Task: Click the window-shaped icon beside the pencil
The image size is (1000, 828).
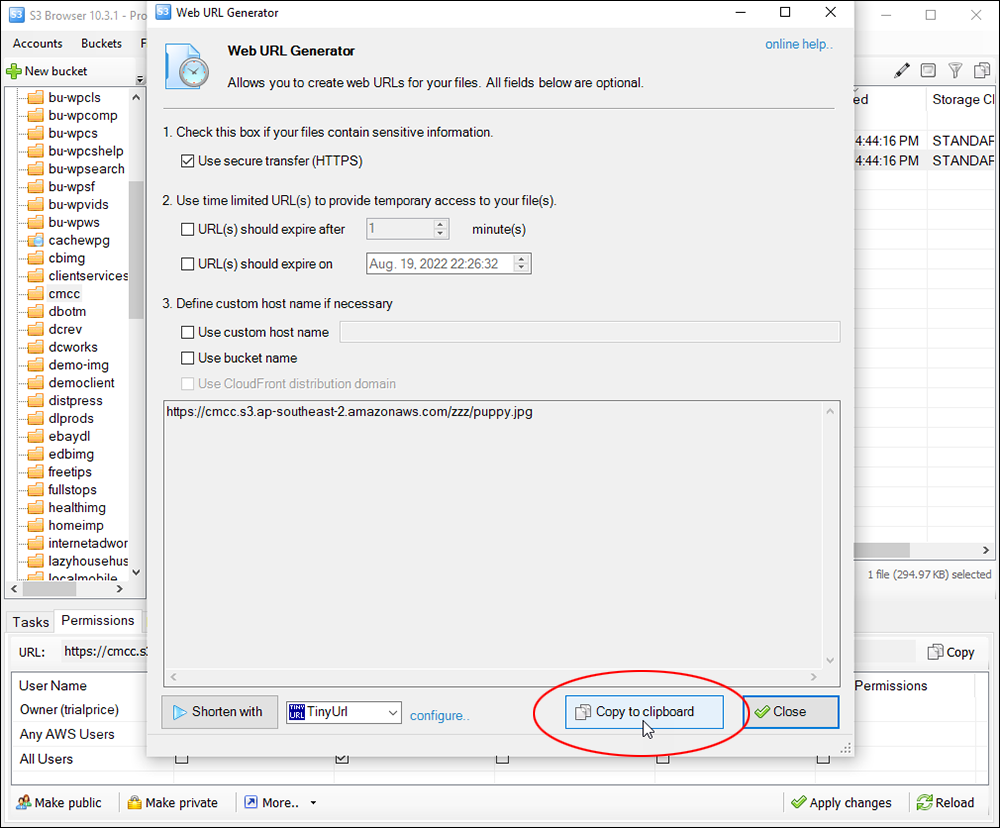Action: (929, 71)
